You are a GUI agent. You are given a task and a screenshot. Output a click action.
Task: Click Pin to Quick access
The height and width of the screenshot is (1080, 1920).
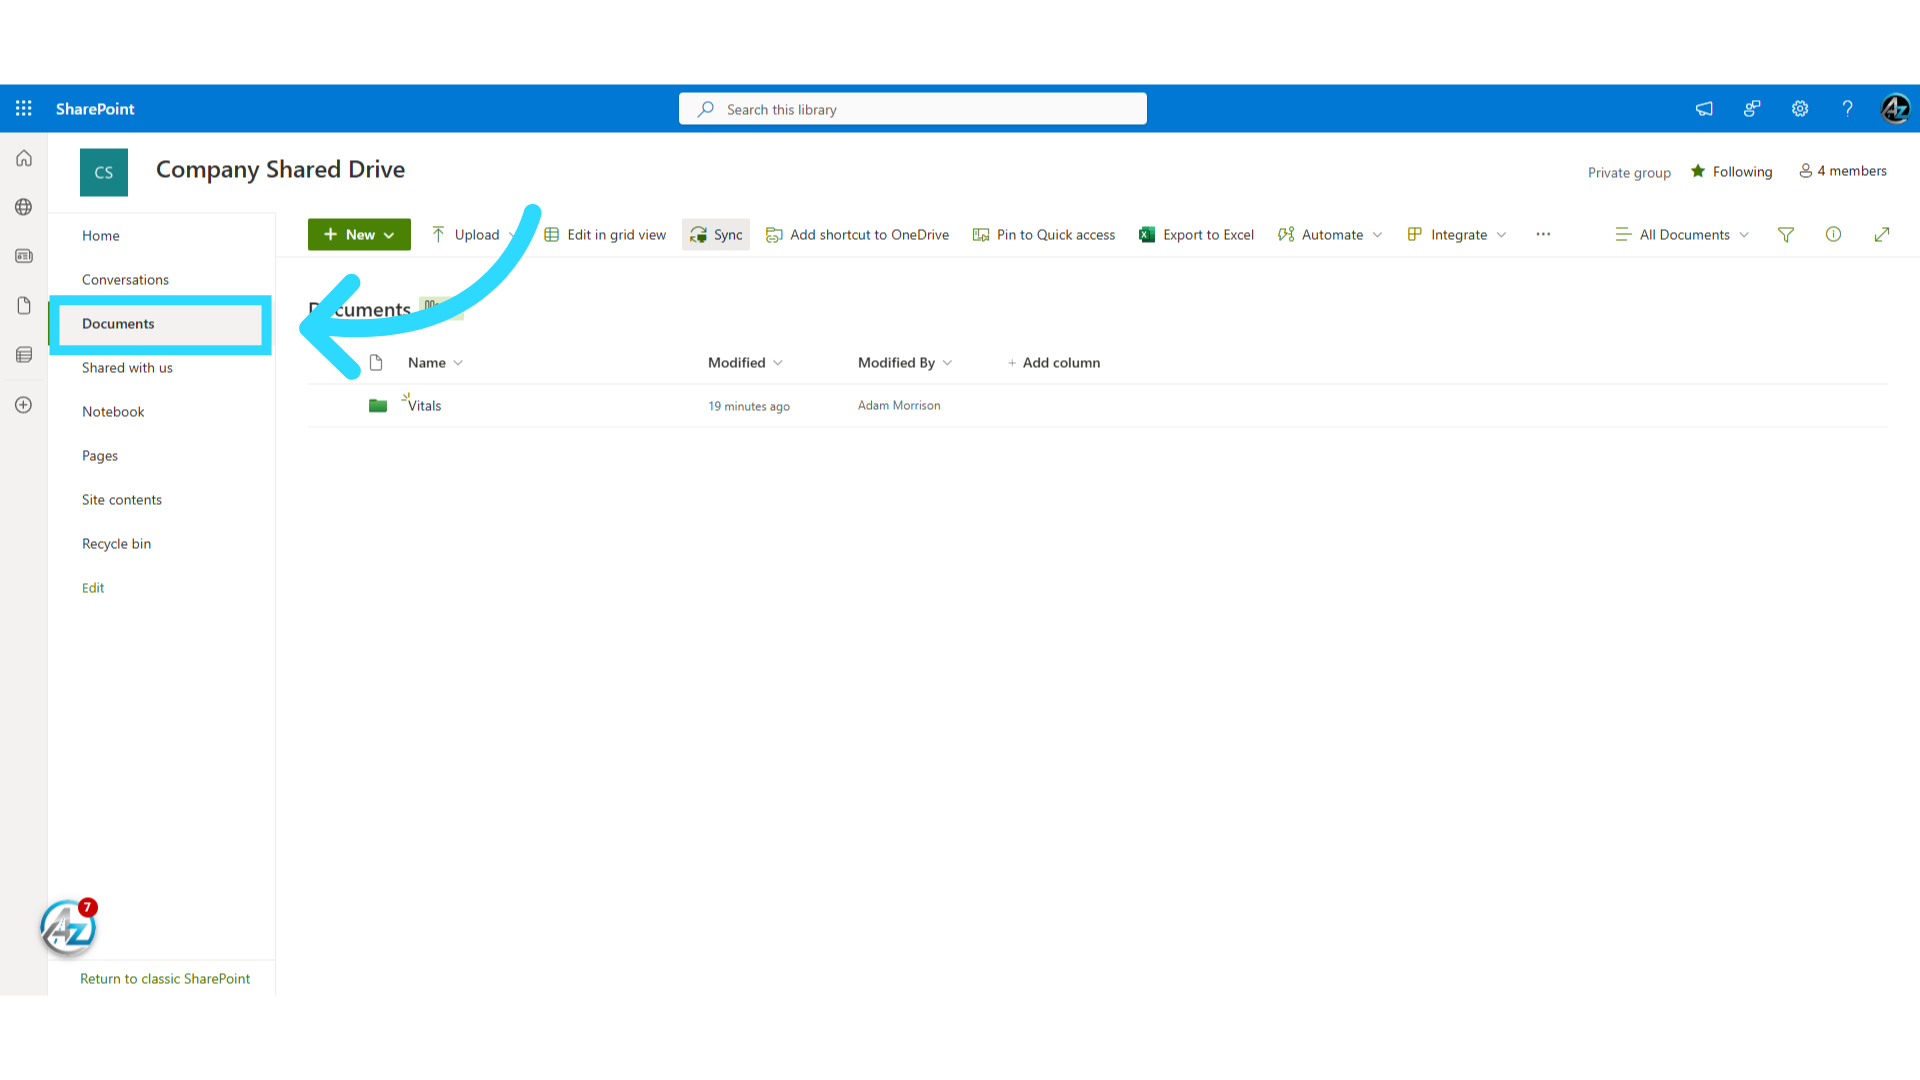click(x=1044, y=235)
